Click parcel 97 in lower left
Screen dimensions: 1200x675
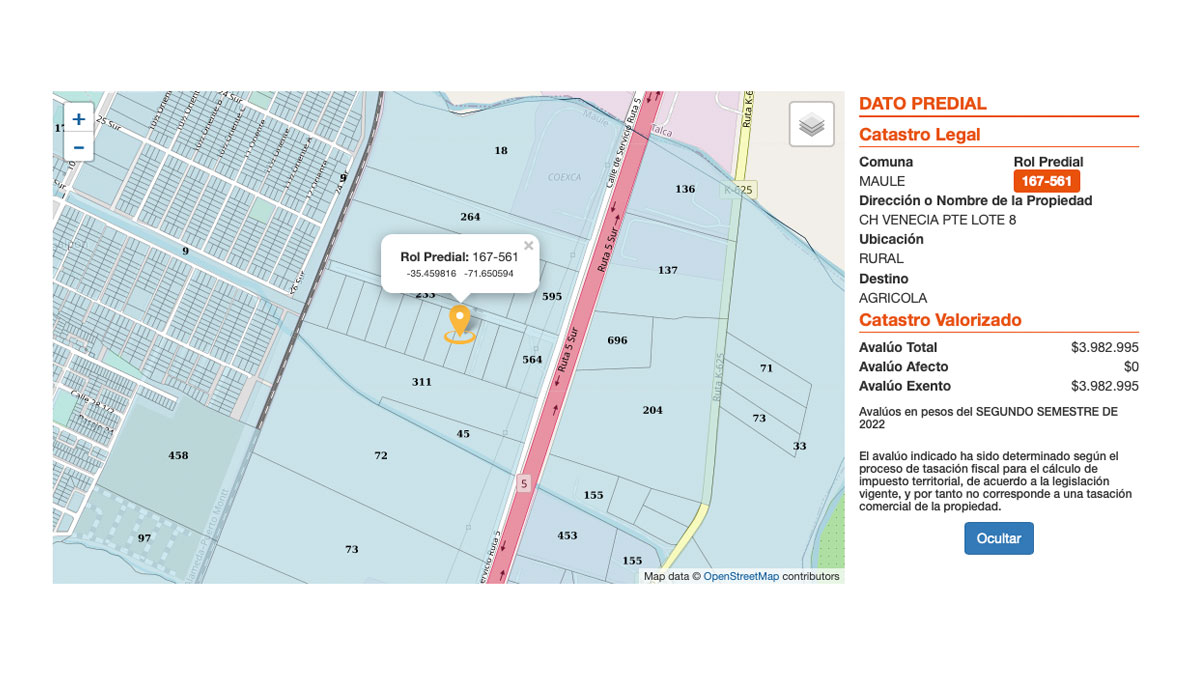tap(145, 538)
